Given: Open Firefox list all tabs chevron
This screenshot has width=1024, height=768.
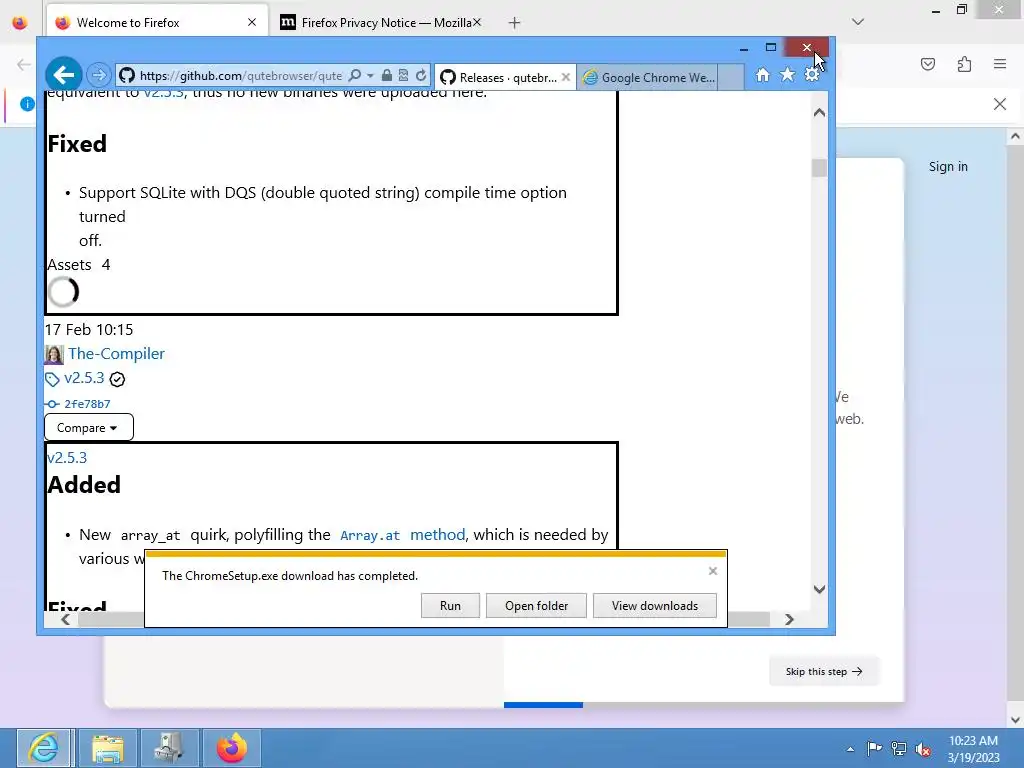Looking at the screenshot, I should point(858,22).
